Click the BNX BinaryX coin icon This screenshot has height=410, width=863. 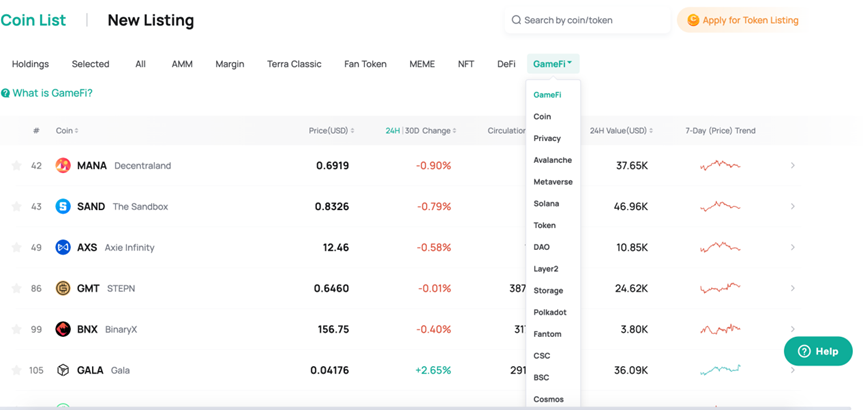[63, 329]
